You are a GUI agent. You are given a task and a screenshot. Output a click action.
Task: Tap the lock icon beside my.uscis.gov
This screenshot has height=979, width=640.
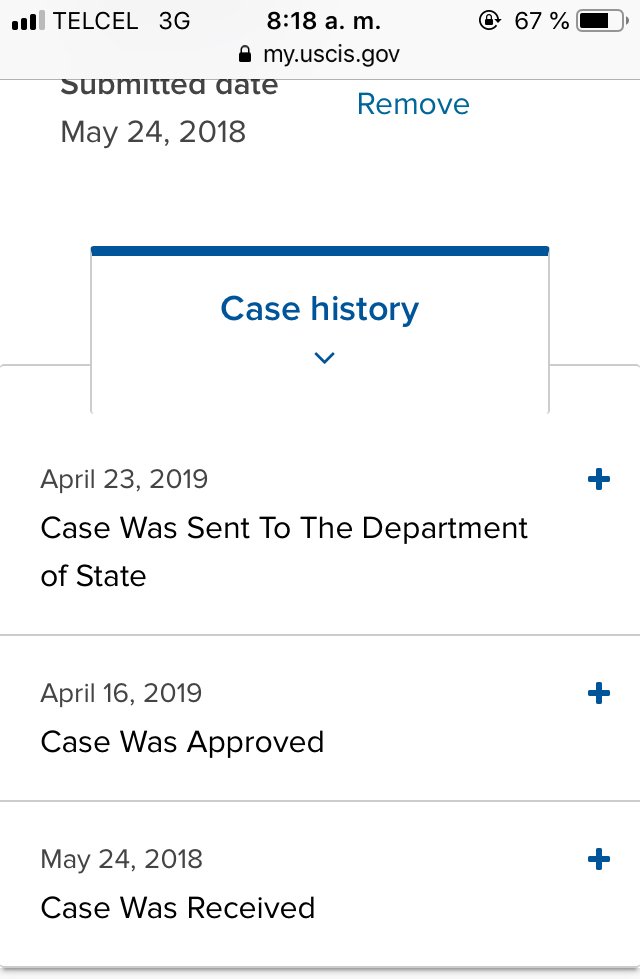pos(245,54)
